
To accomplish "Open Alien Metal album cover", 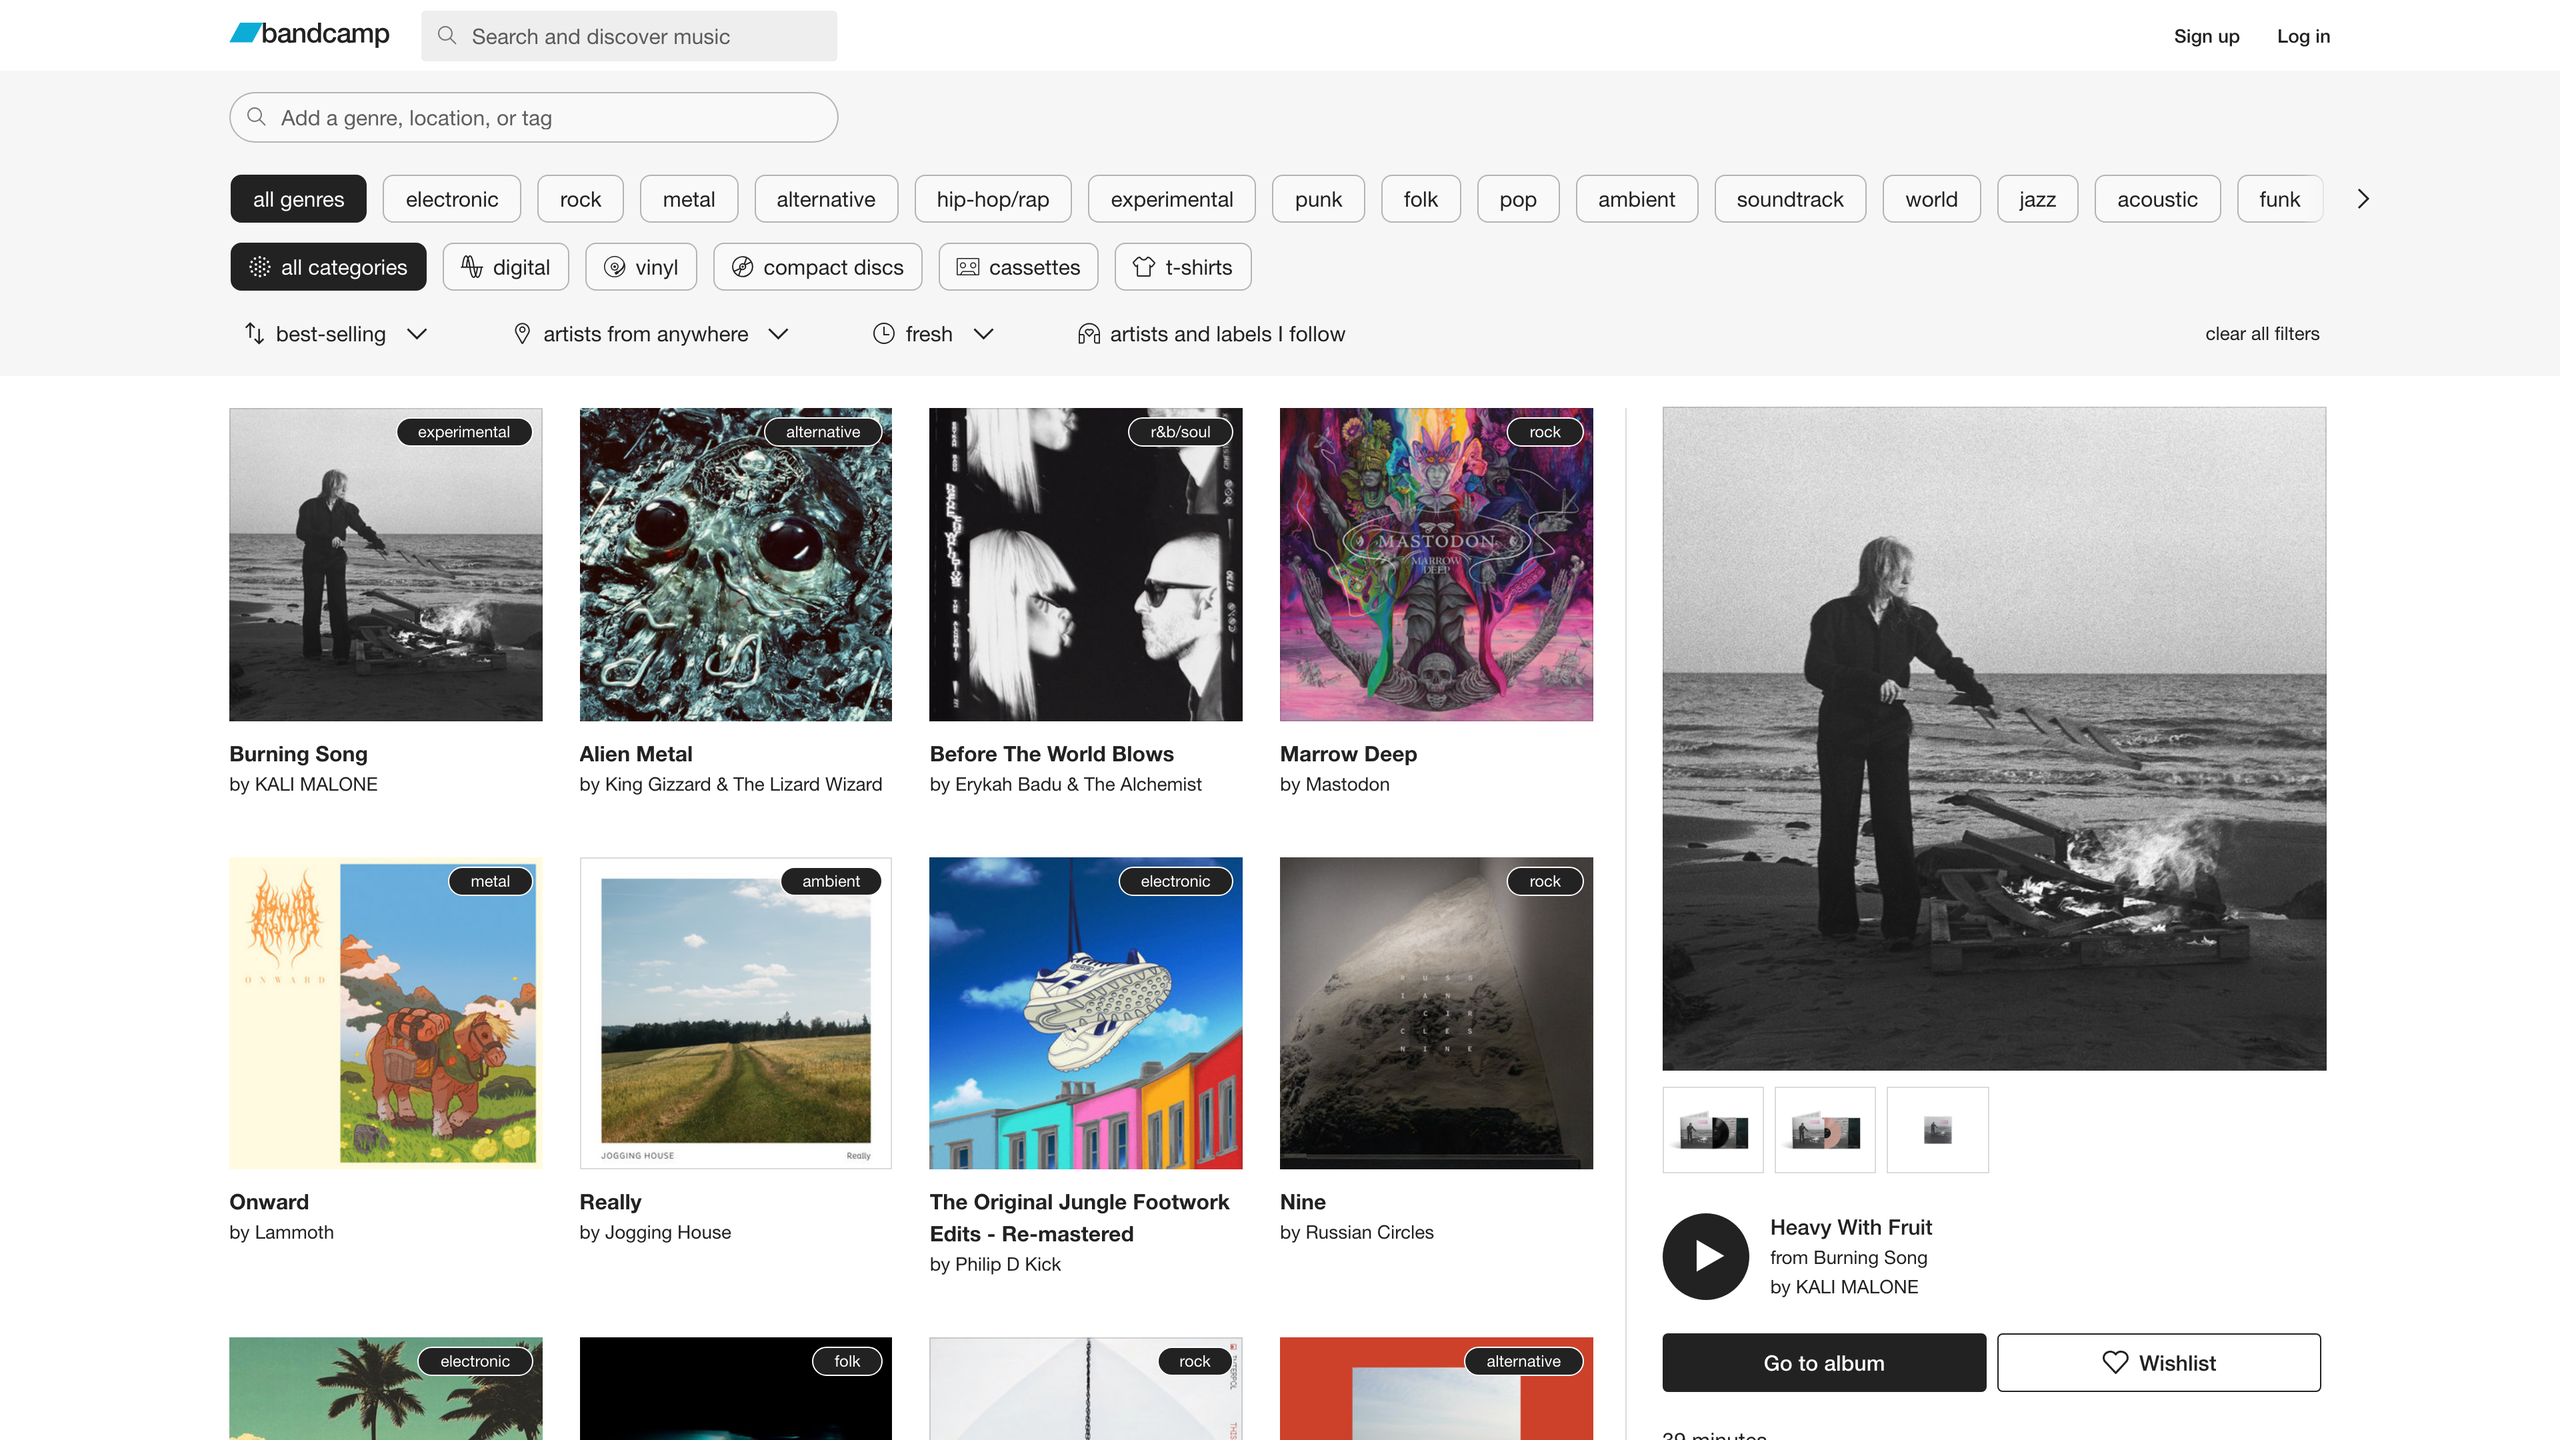I will [x=736, y=564].
